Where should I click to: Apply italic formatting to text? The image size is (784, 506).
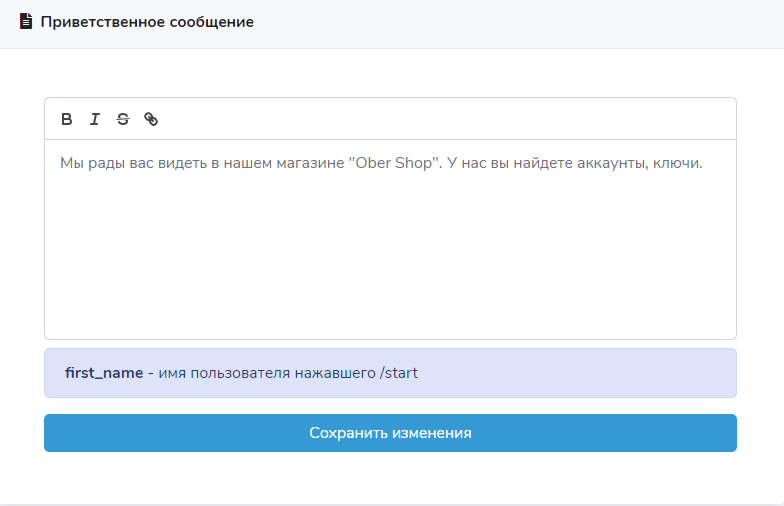tap(95, 119)
